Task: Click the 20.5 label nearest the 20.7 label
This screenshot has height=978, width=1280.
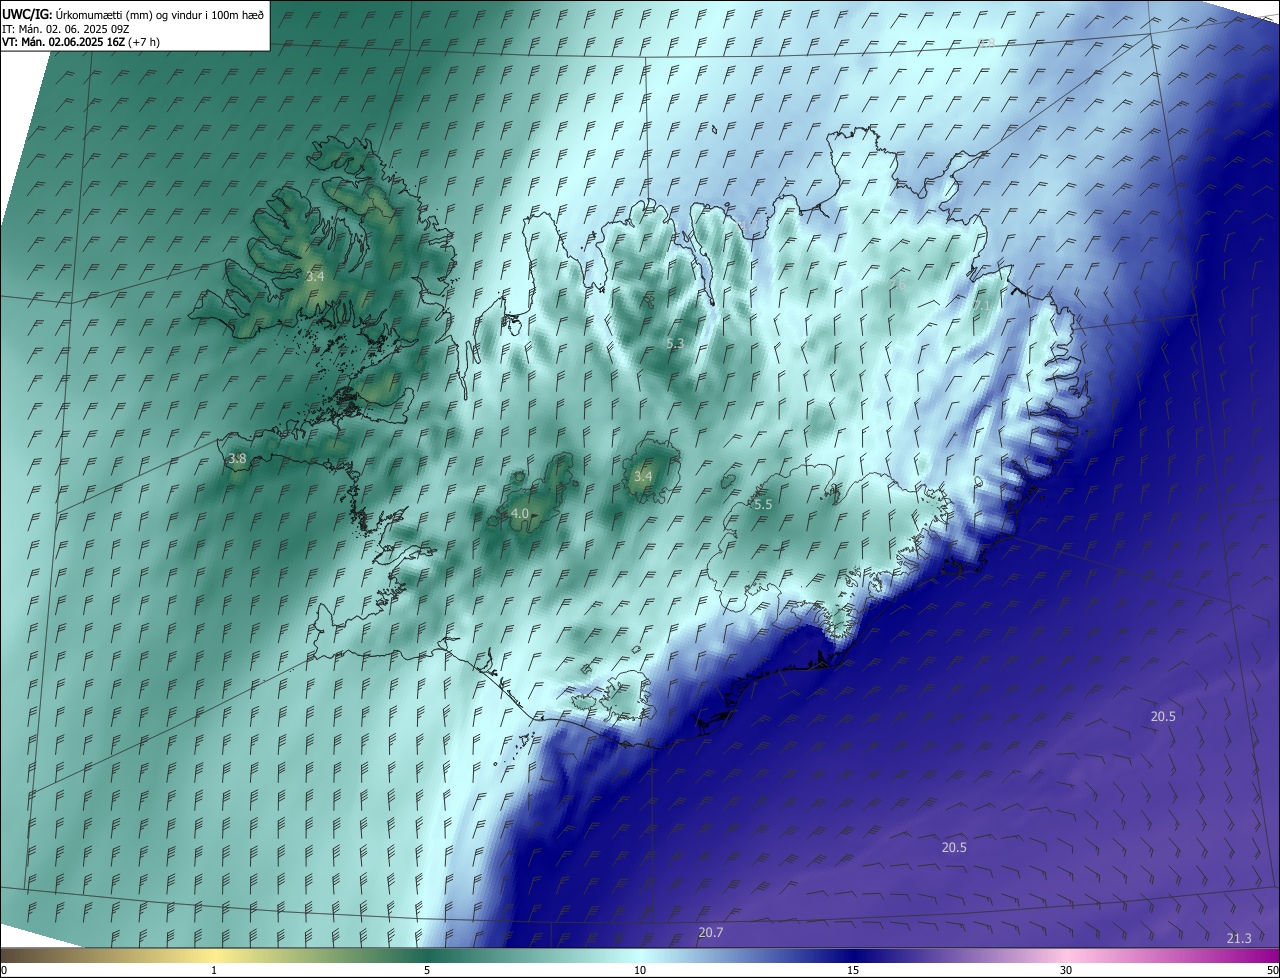Action: [x=954, y=847]
